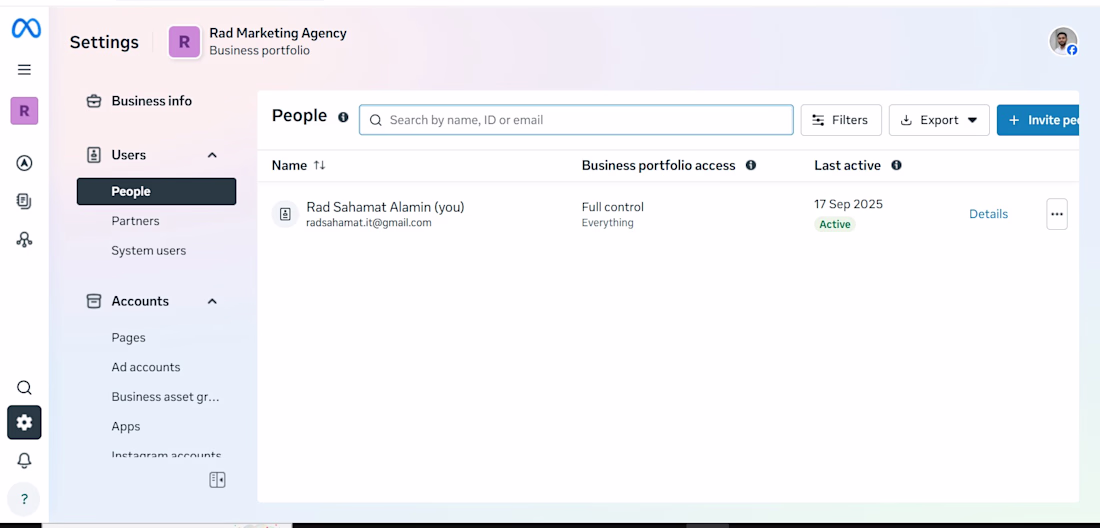Collapse the Accounts section chevron
The height and width of the screenshot is (528, 1100).
213,301
